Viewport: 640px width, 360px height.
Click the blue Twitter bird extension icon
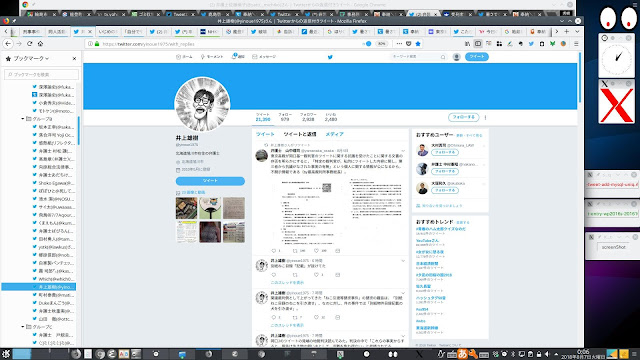tap(531, 44)
